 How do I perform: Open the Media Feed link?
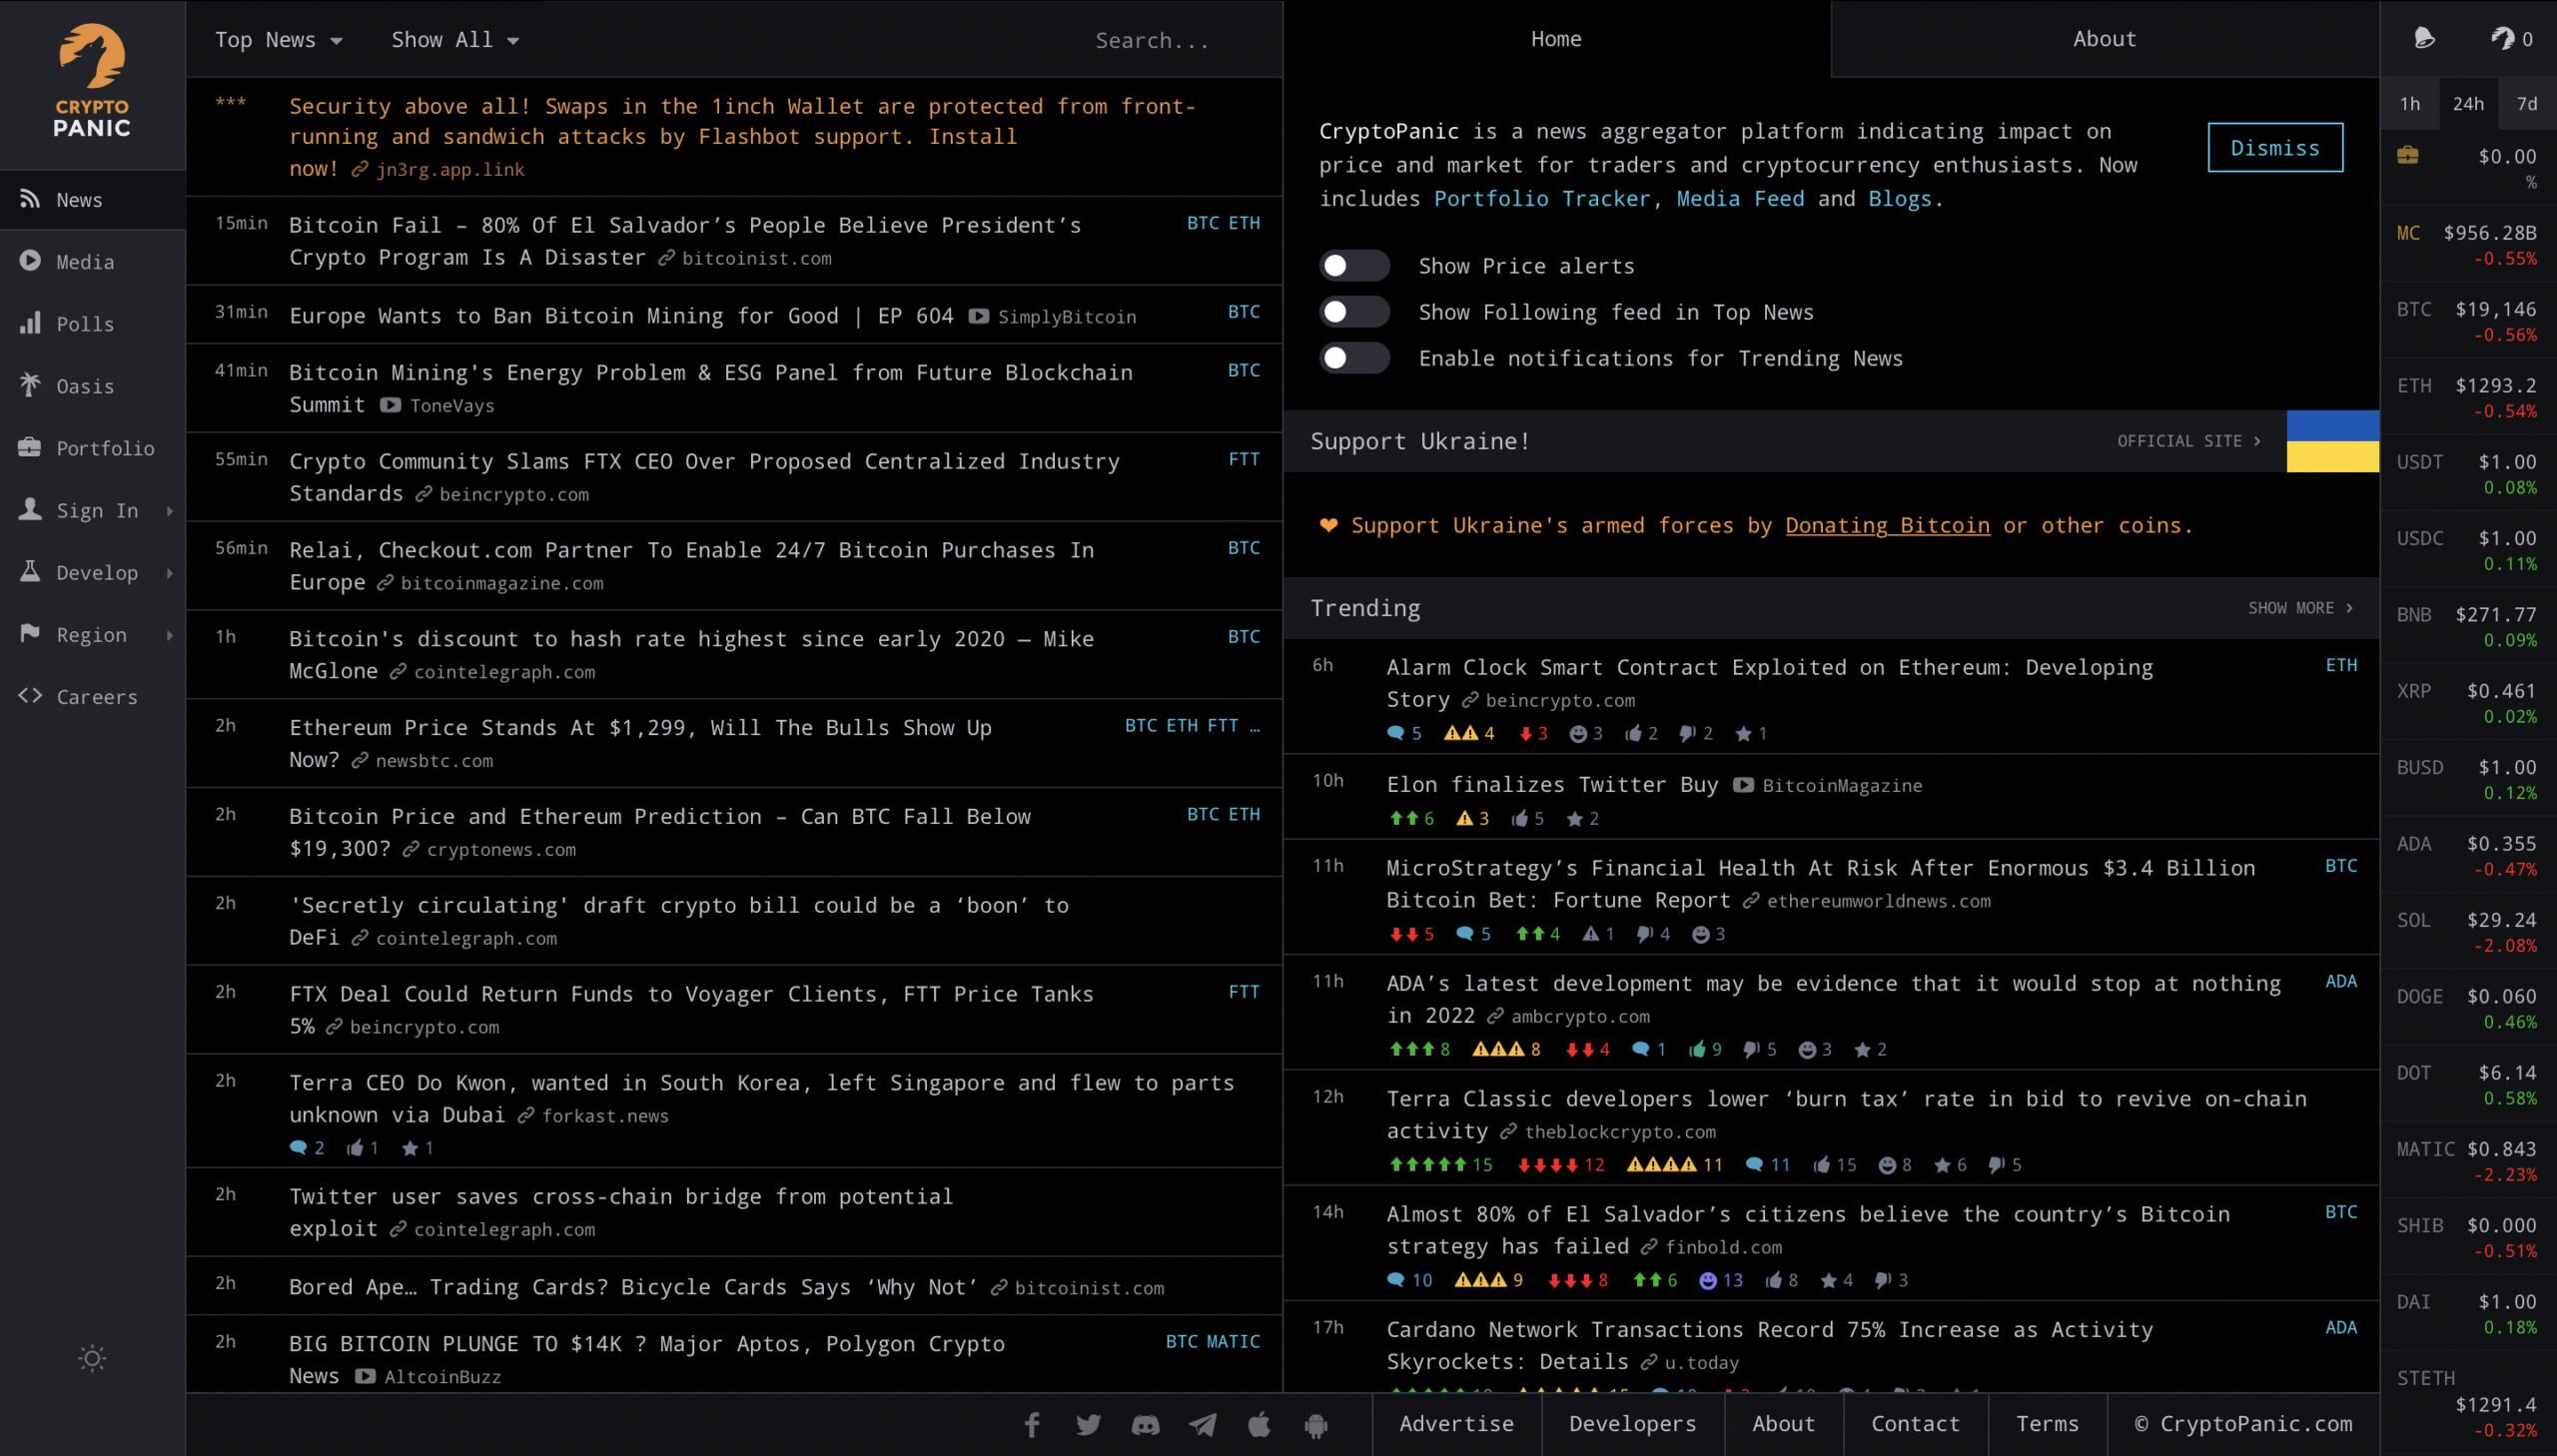click(x=1740, y=199)
